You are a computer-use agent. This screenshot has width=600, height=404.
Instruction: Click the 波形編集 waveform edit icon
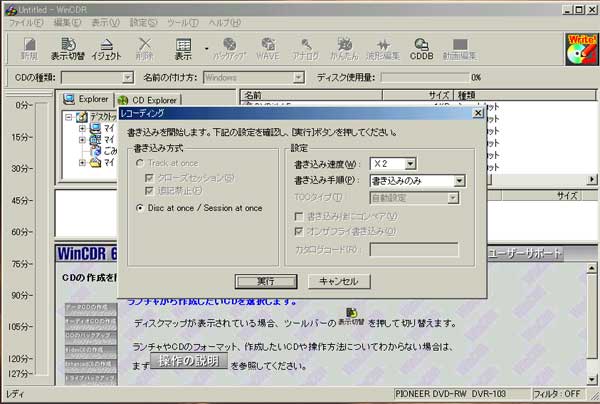tap(383, 49)
